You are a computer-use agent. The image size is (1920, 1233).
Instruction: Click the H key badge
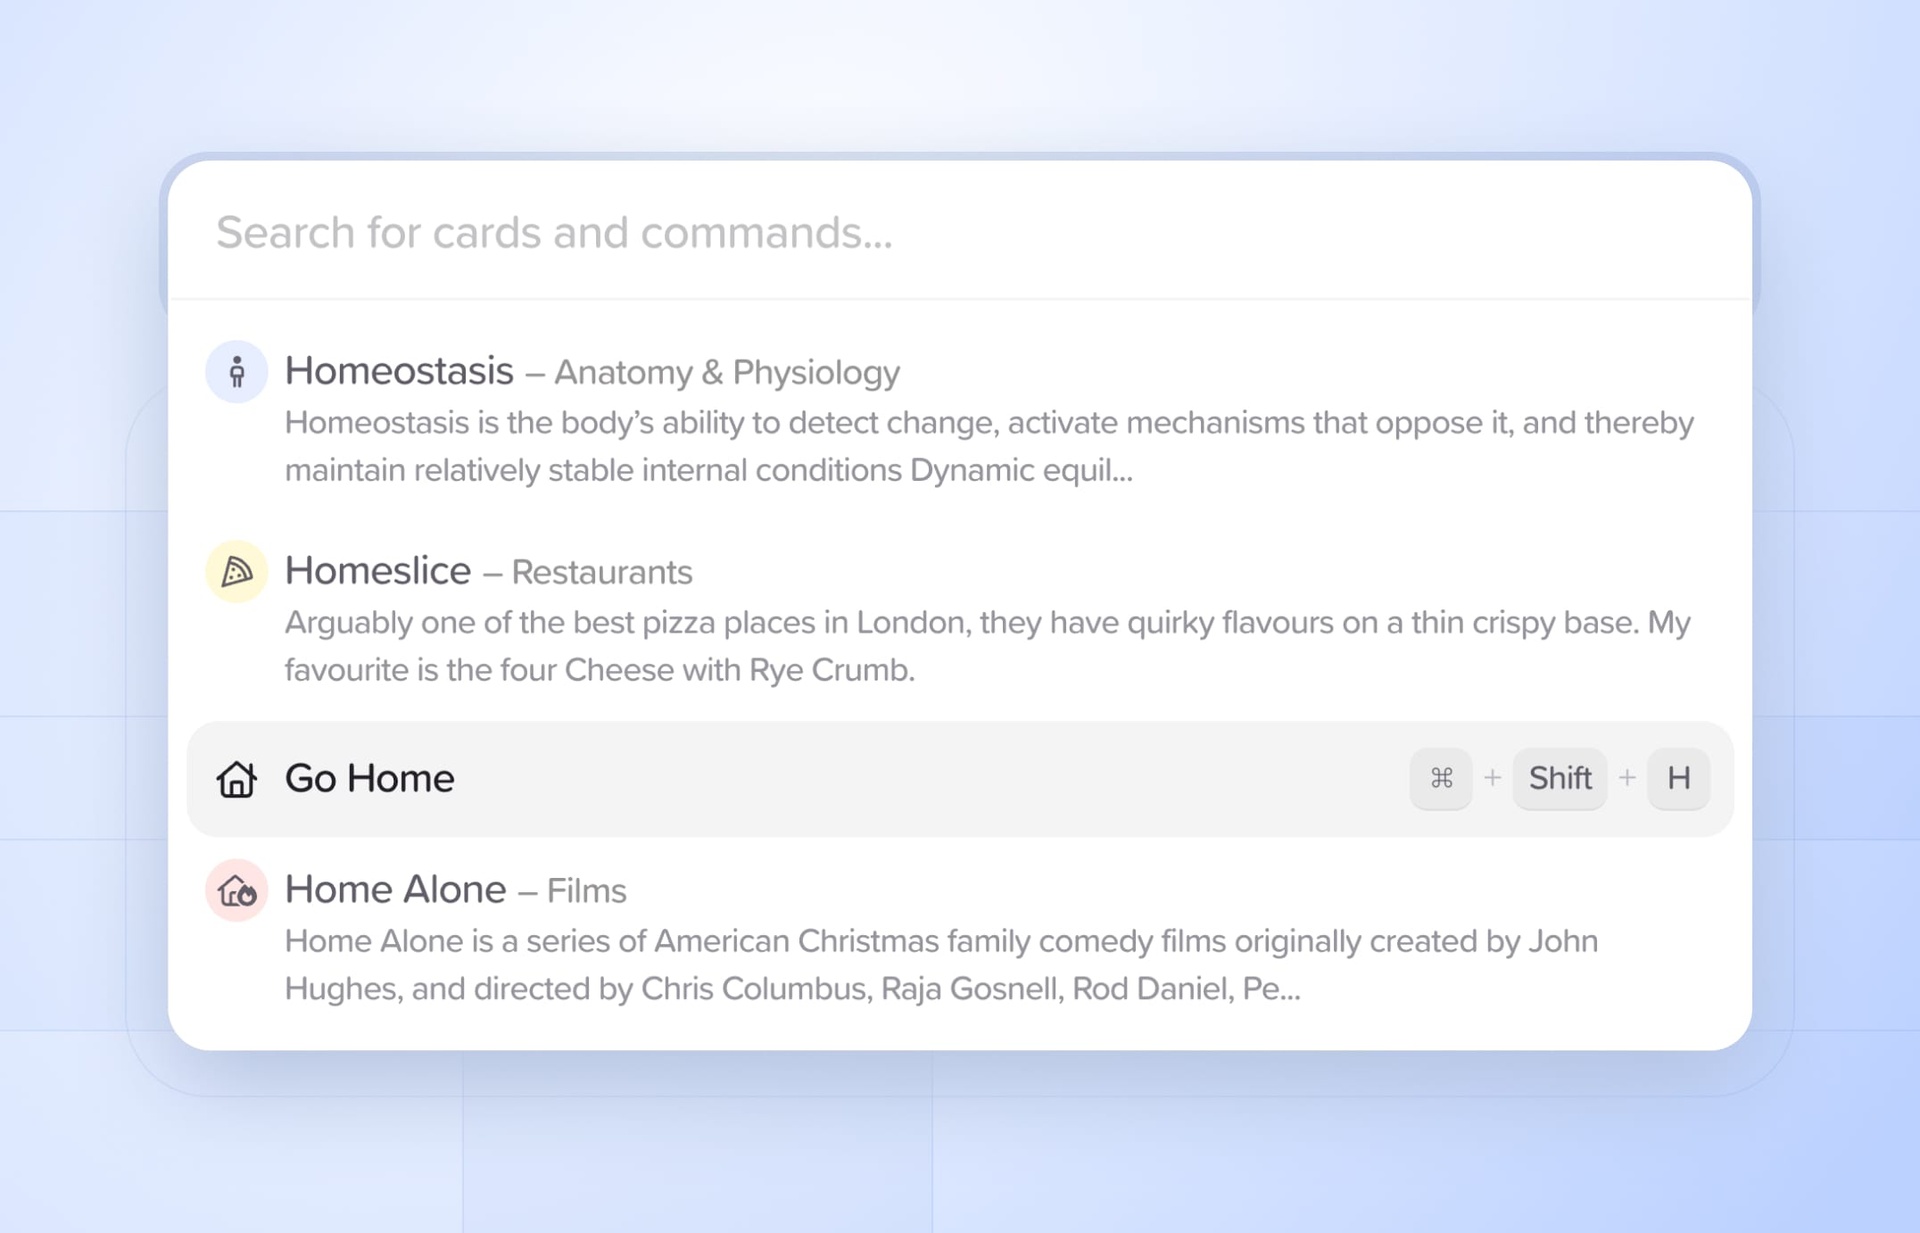pos(1678,778)
